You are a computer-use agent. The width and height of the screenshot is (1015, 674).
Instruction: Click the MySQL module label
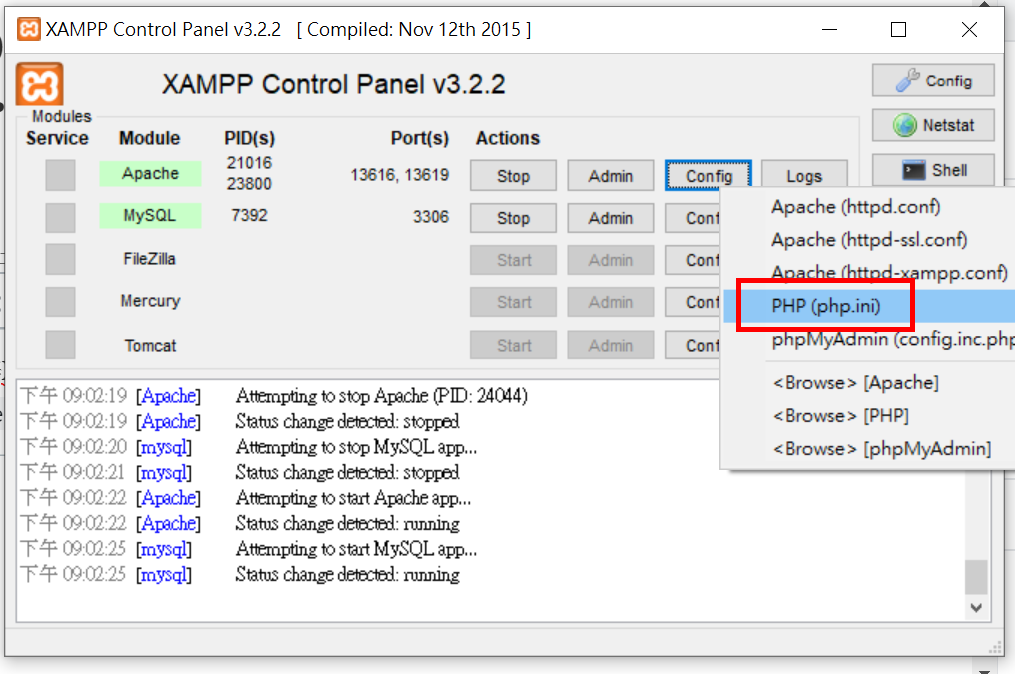point(150,216)
